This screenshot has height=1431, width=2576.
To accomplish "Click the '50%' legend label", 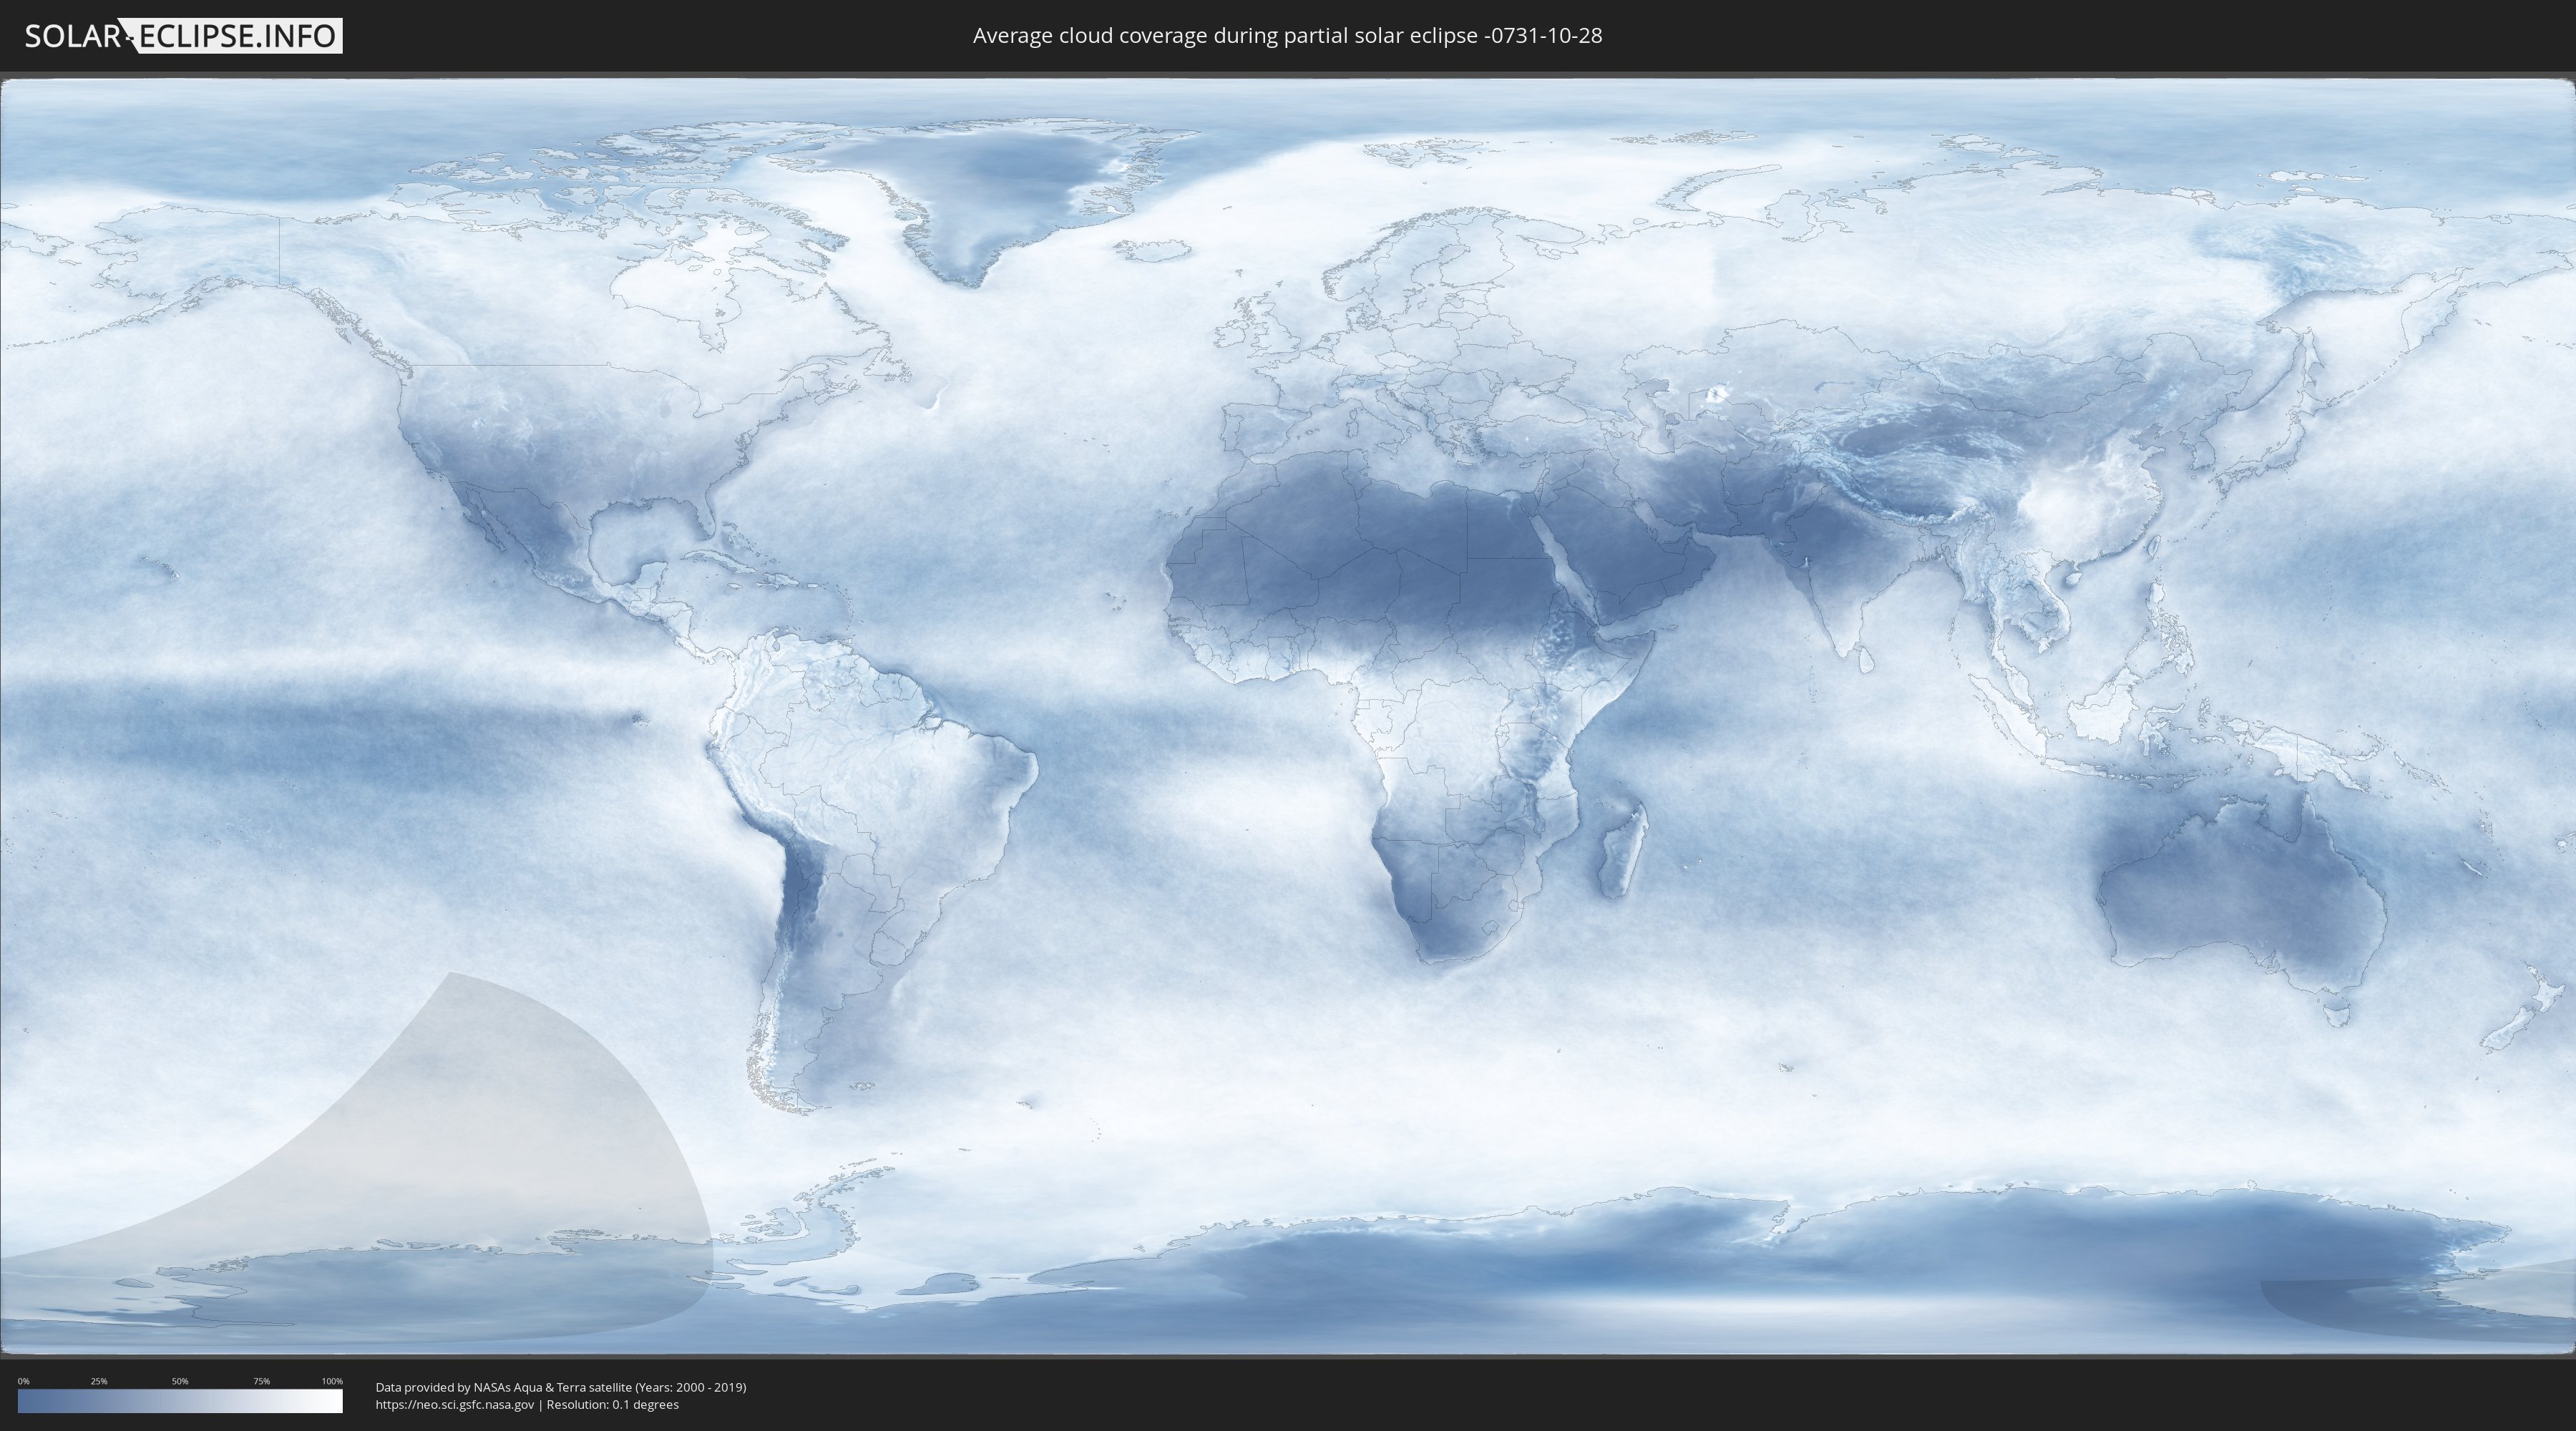I will click(x=180, y=1381).
